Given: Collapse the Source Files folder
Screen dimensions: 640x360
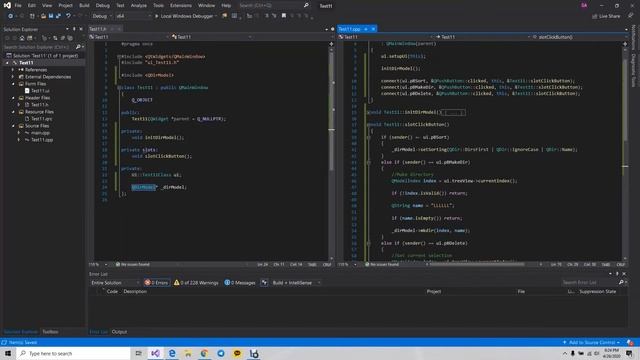Looking at the screenshot, I should (13, 126).
